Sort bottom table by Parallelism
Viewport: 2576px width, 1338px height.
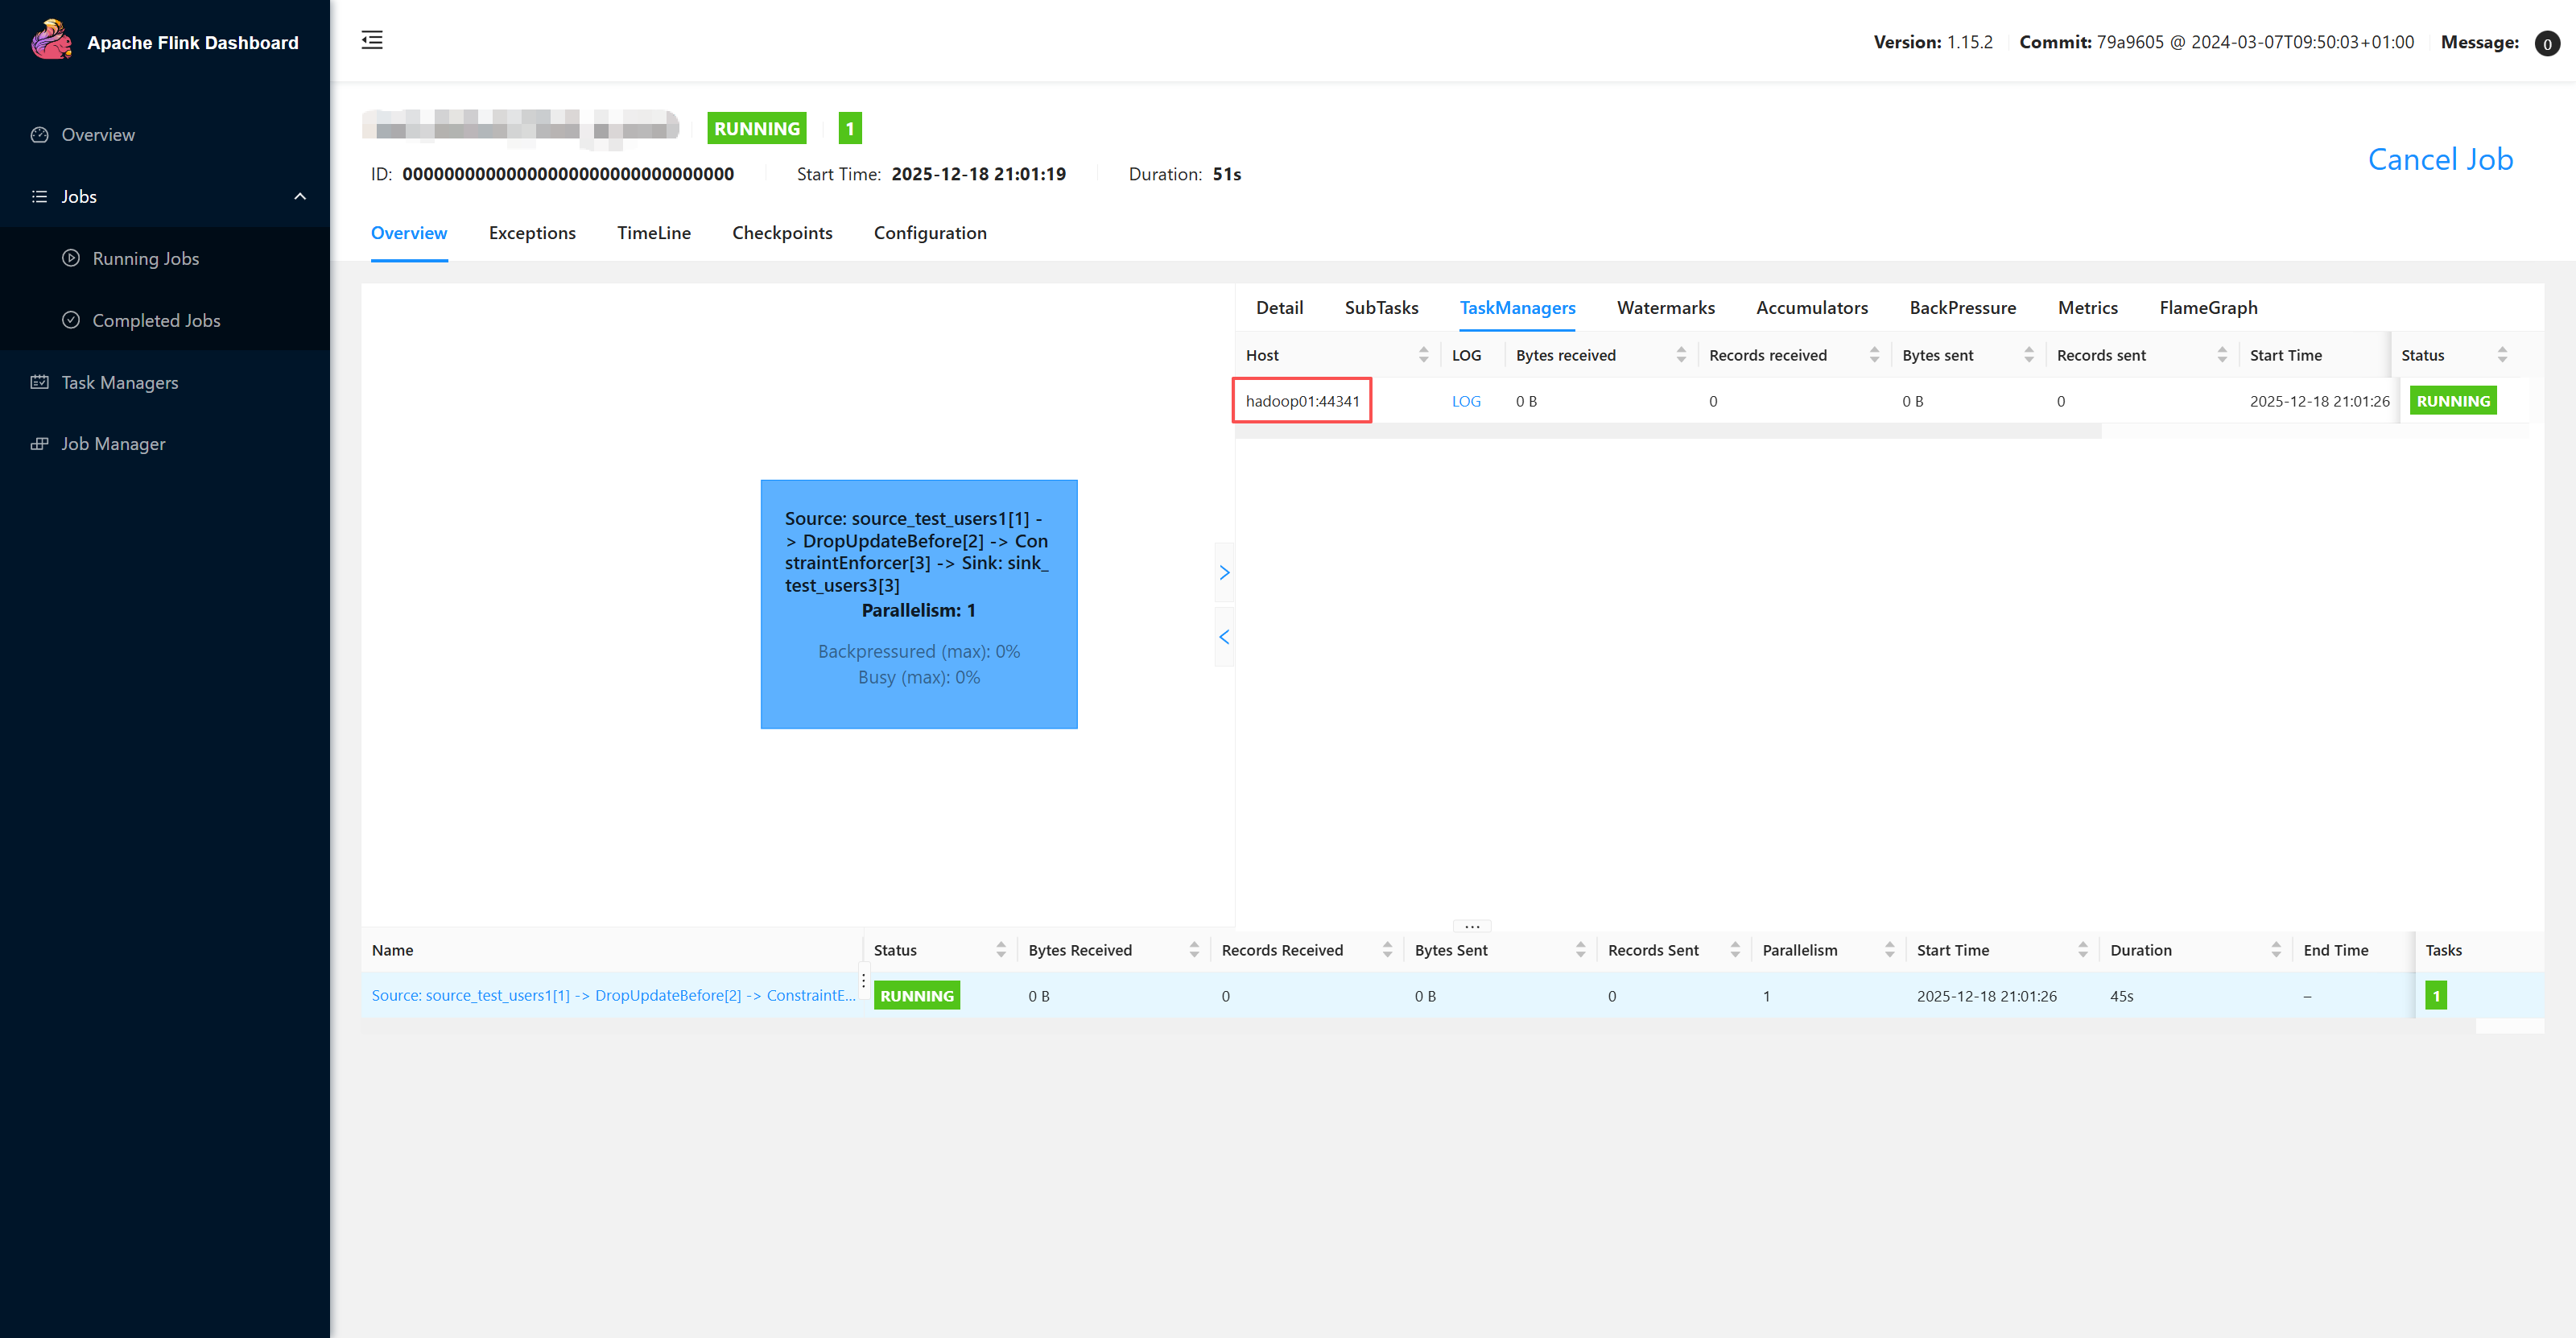click(x=1889, y=950)
